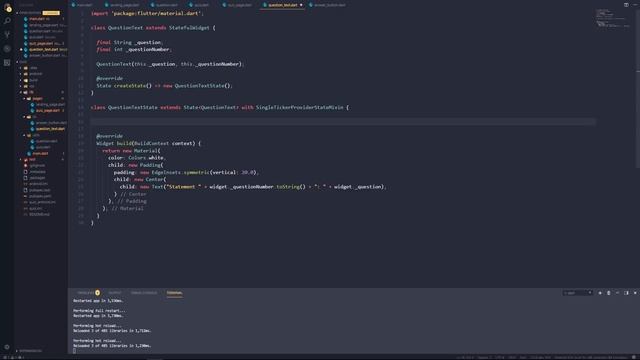Close the bottom terminal panel
Screen dimensions: 640x360
coord(635,293)
